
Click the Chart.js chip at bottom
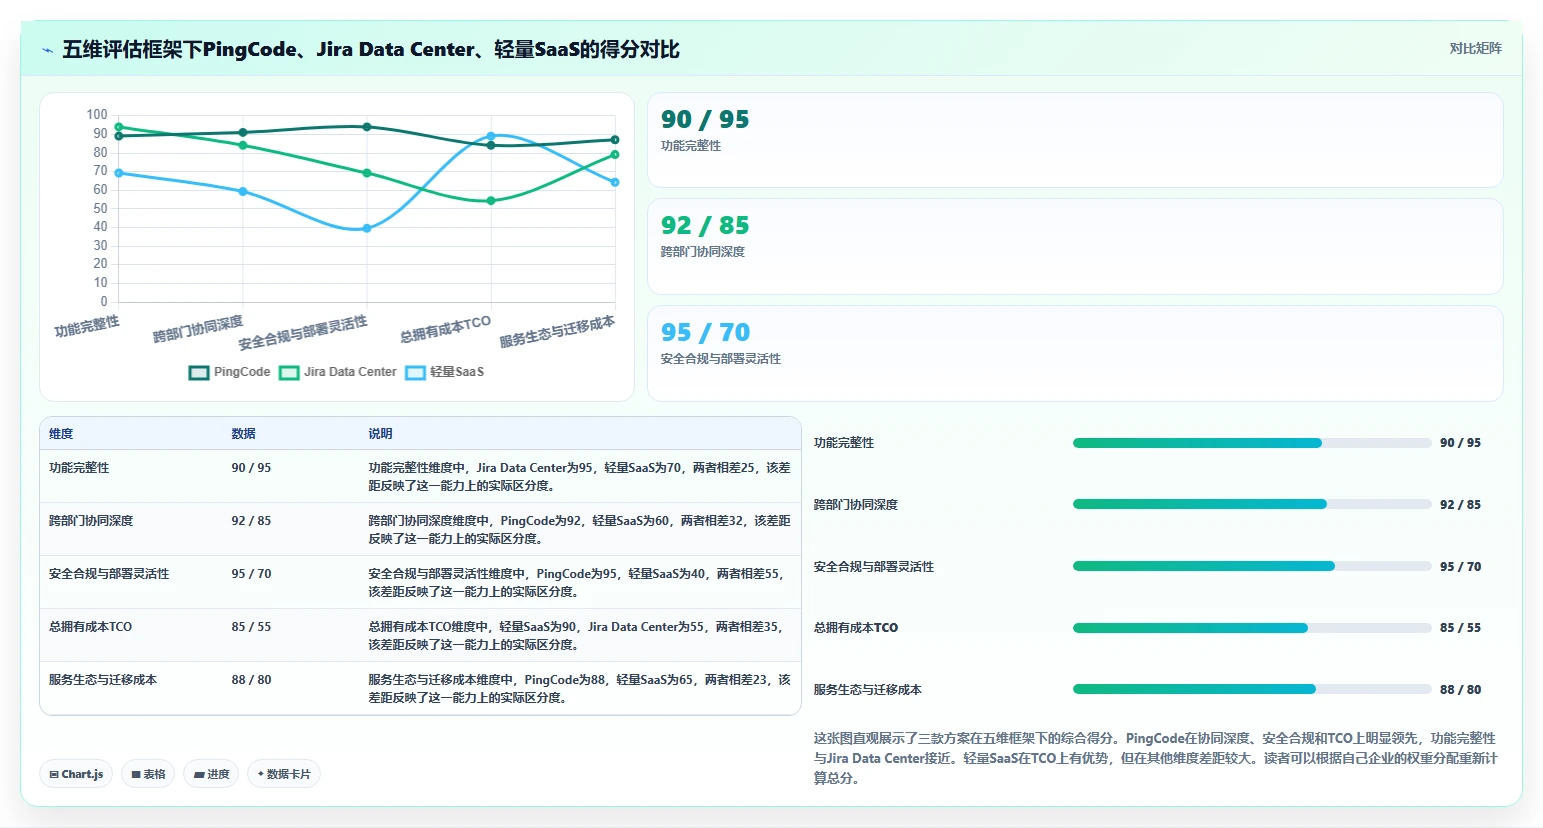pos(77,774)
